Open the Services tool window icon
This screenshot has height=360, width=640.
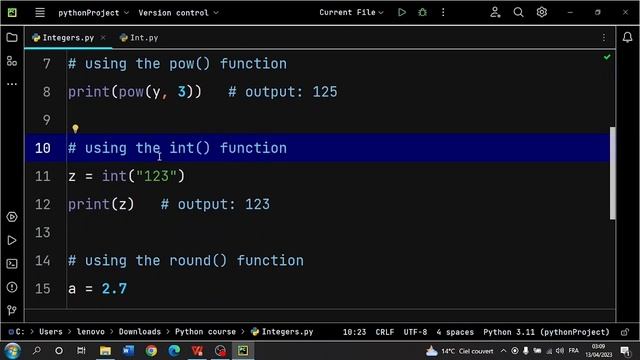tap(12, 217)
